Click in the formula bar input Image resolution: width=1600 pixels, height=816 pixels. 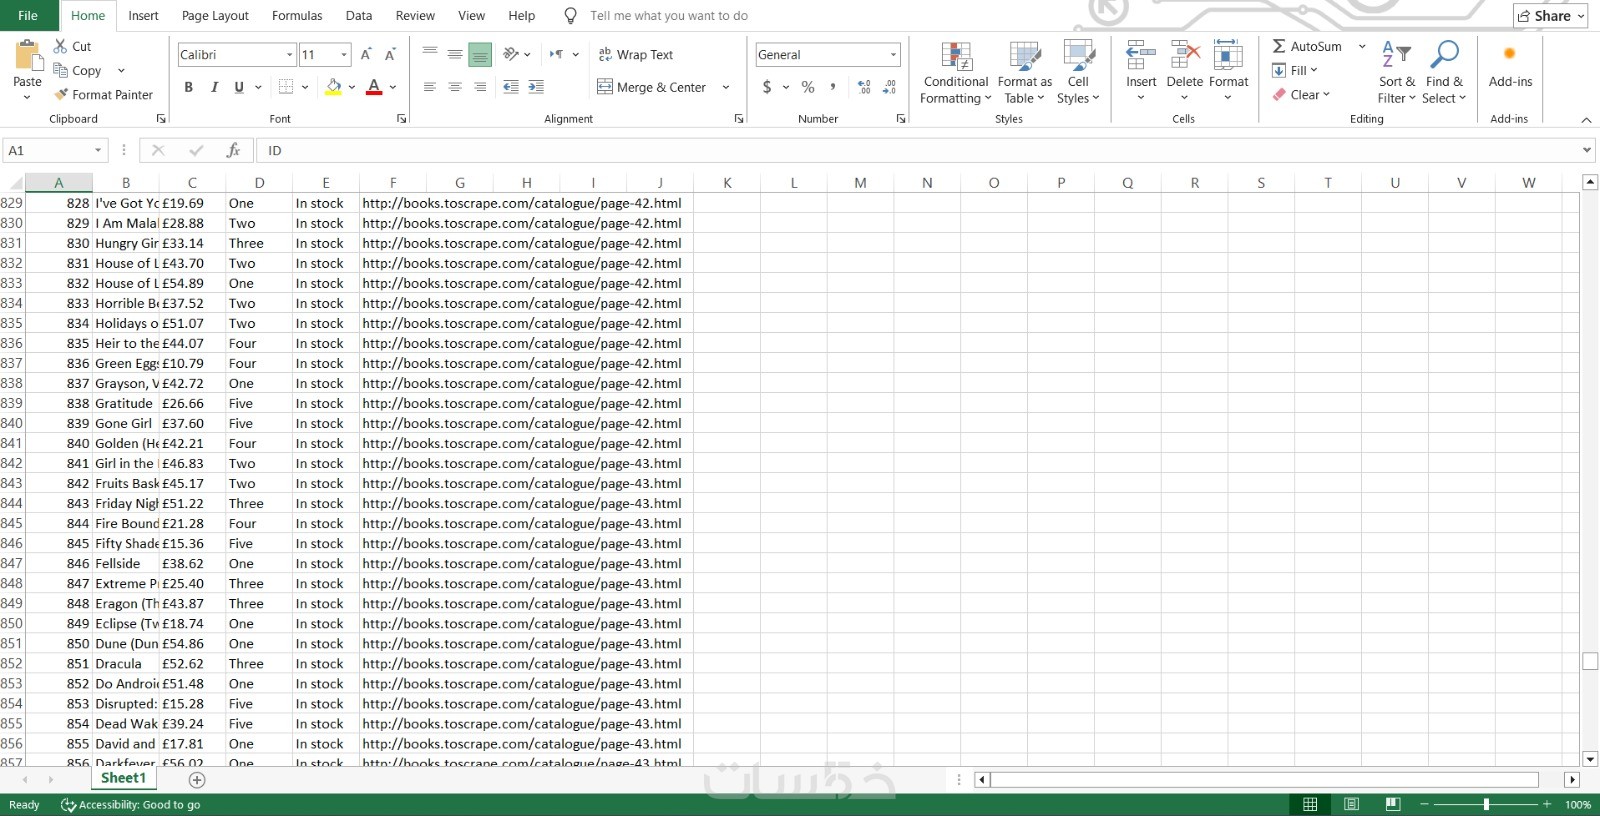point(918,150)
